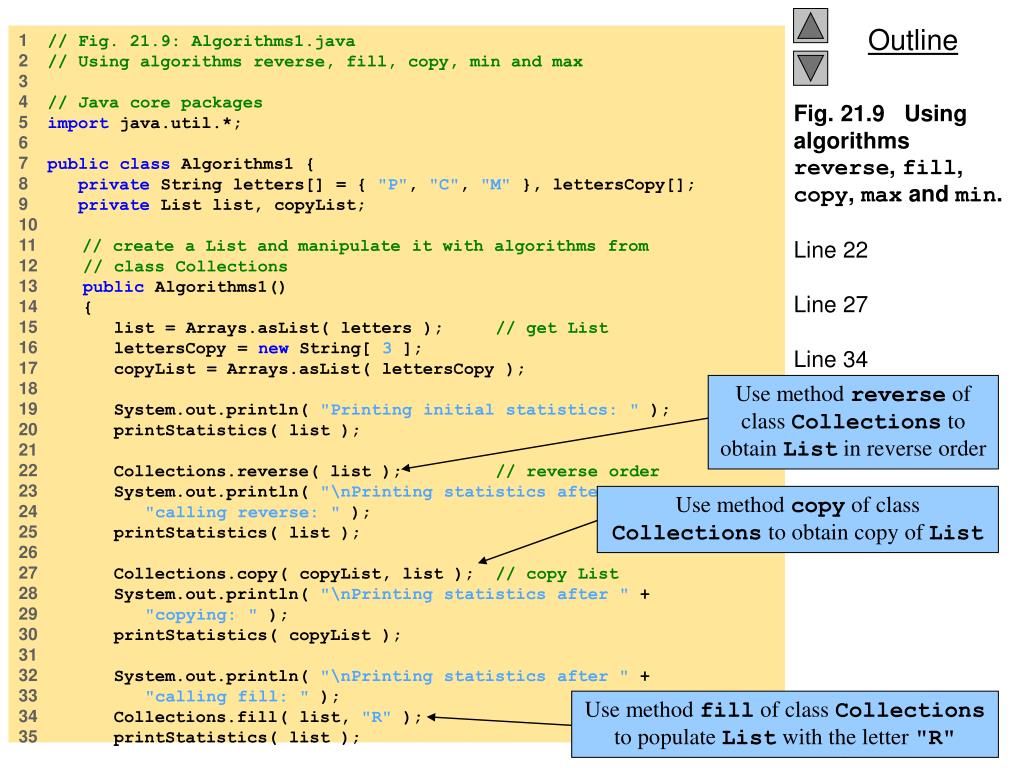Click the 'list = Arrays.asList( letters );' line
The height and width of the screenshot is (768, 1024).
[278, 328]
